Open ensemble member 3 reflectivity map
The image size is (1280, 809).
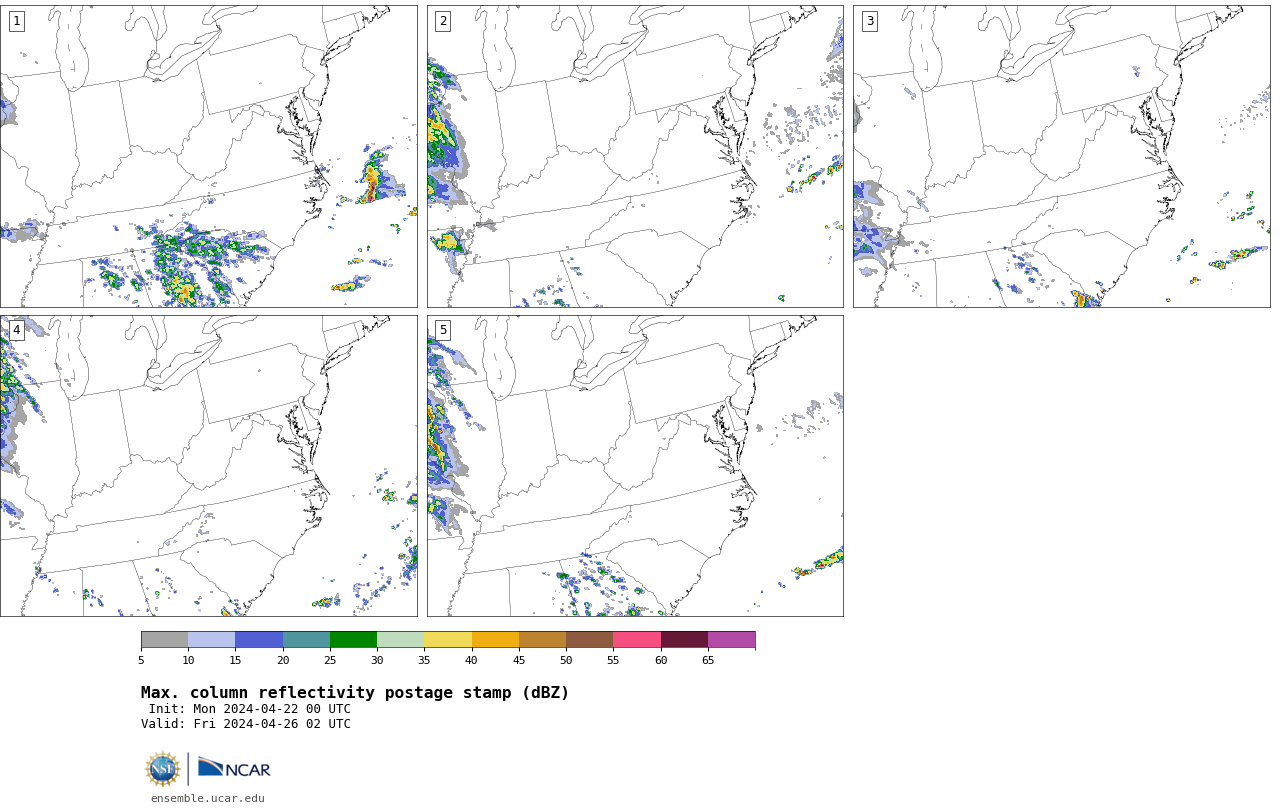click(x=1061, y=156)
